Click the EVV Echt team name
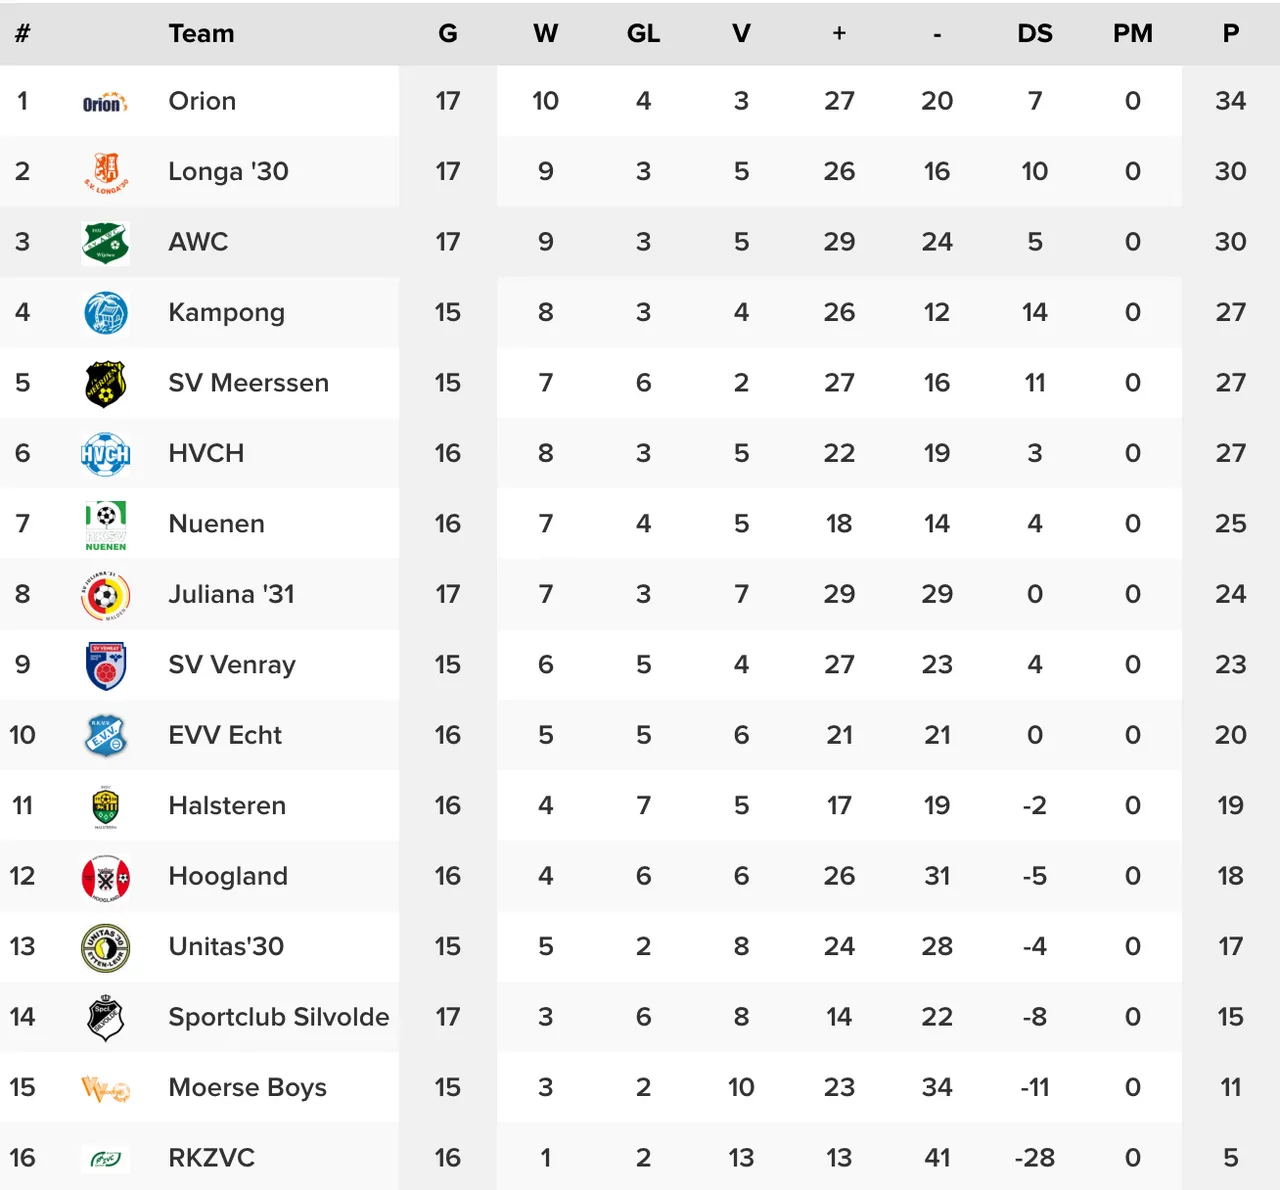Screen dimensions: 1280x1190 [x=225, y=735]
